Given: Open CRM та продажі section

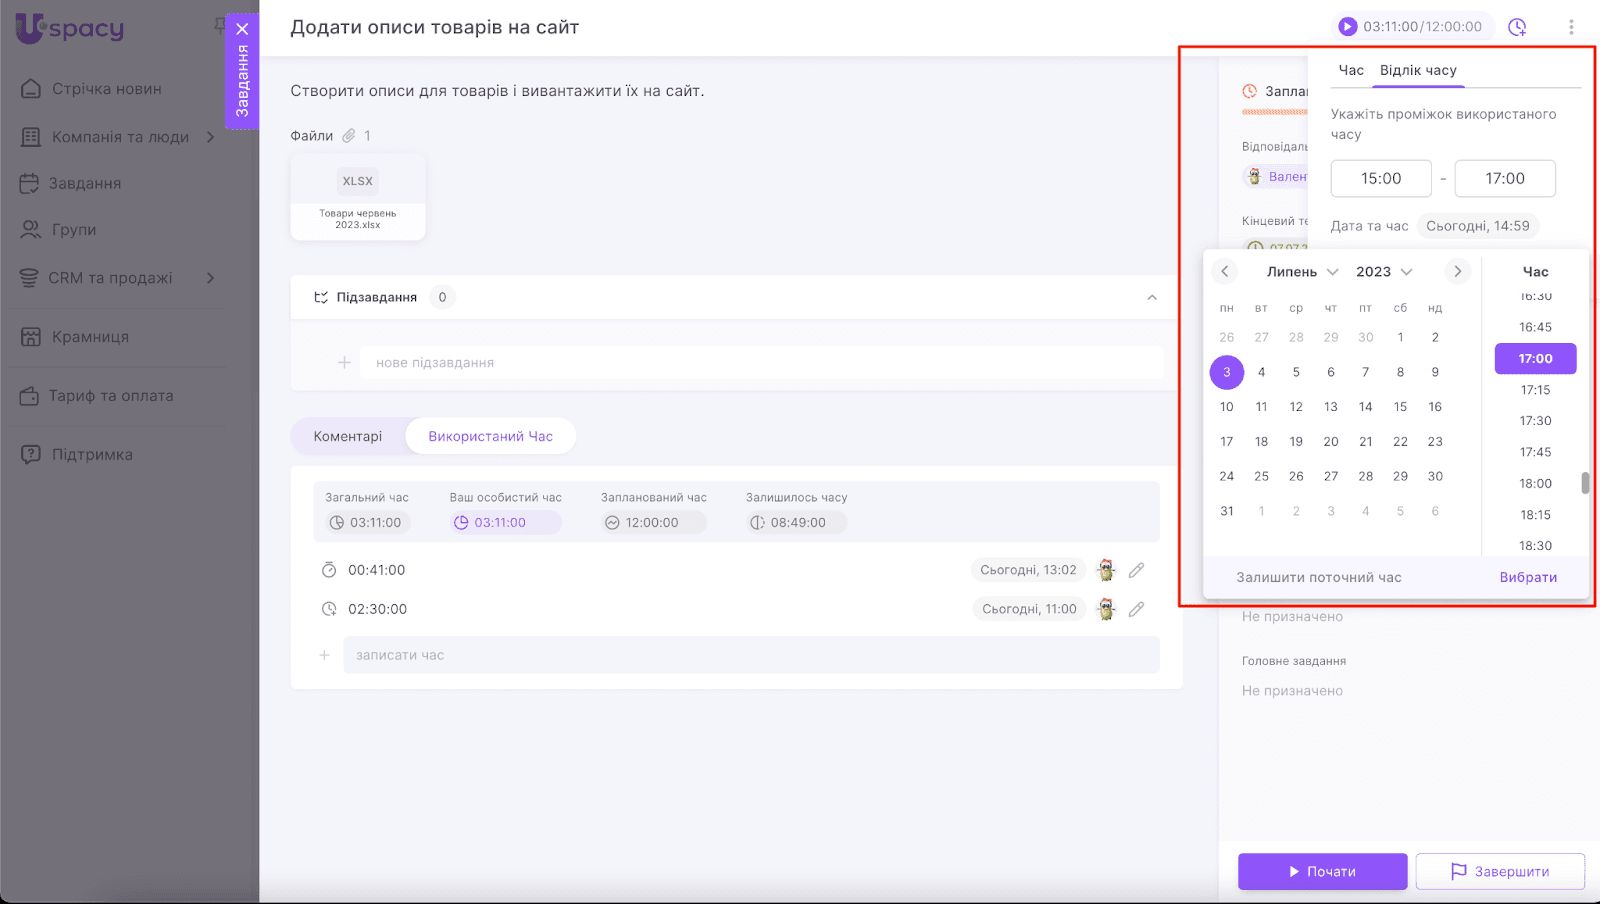Looking at the screenshot, I should tap(110, 278).
